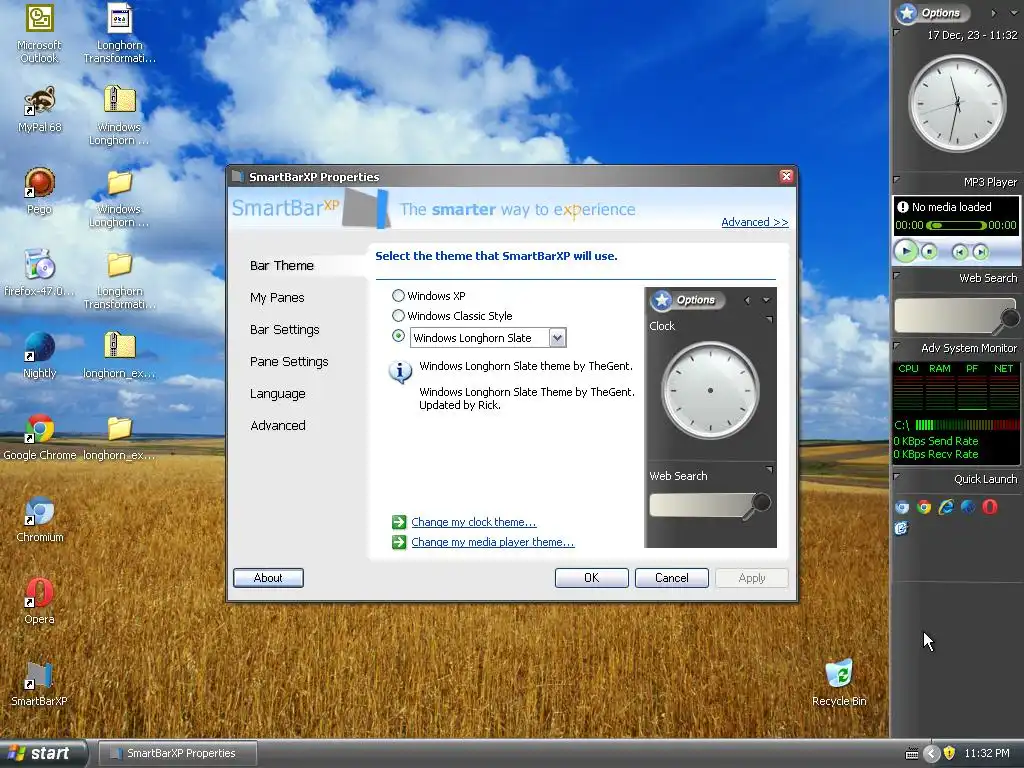Open the sidebar down-arrow menu beside Options
Viewport: 1024px width, 768px height.
pyautogui.click(x=1014, y=13)
